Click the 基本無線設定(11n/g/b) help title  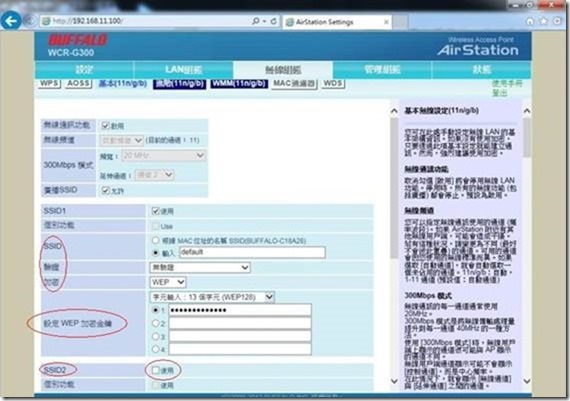point(441,111)
